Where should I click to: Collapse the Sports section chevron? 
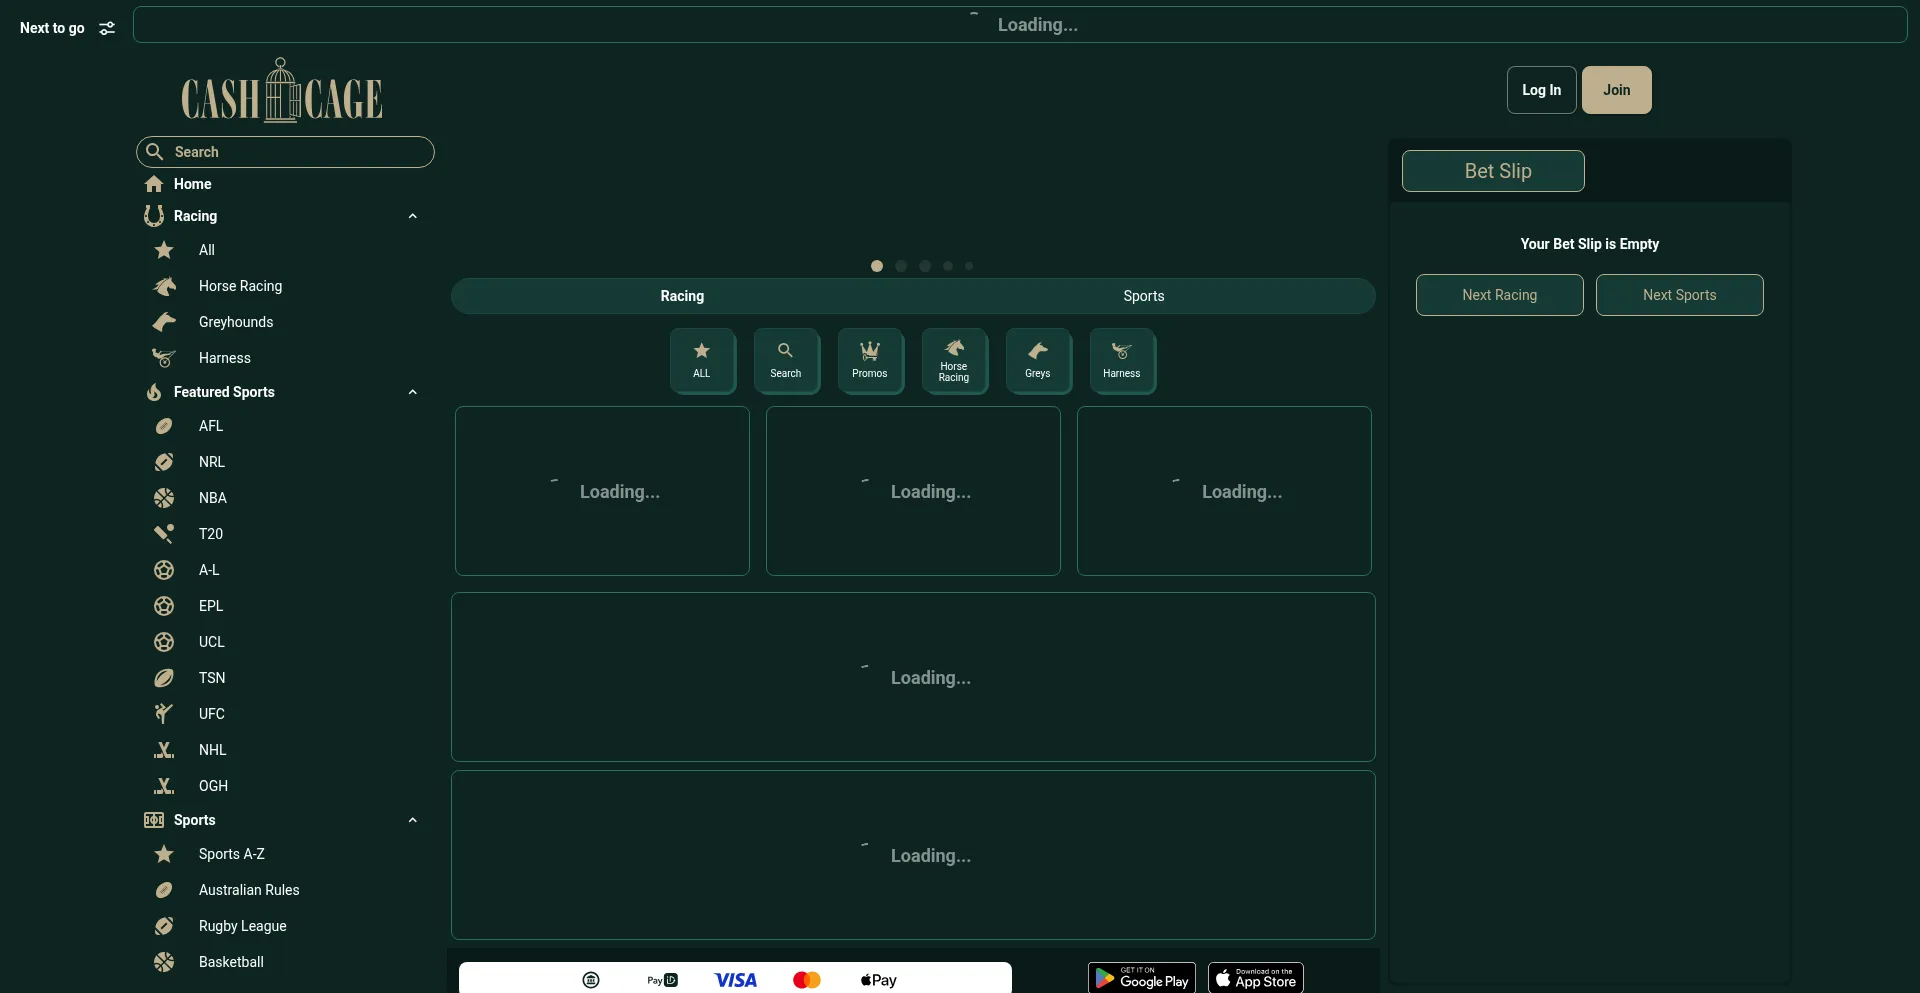pyautogui.click(x=412, y=820)
